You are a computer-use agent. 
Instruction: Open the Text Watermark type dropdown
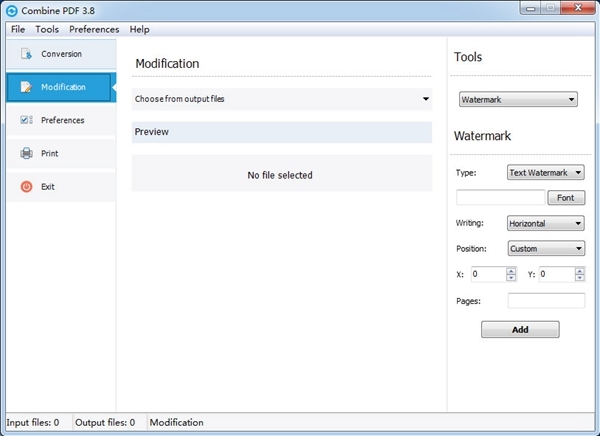546,173
